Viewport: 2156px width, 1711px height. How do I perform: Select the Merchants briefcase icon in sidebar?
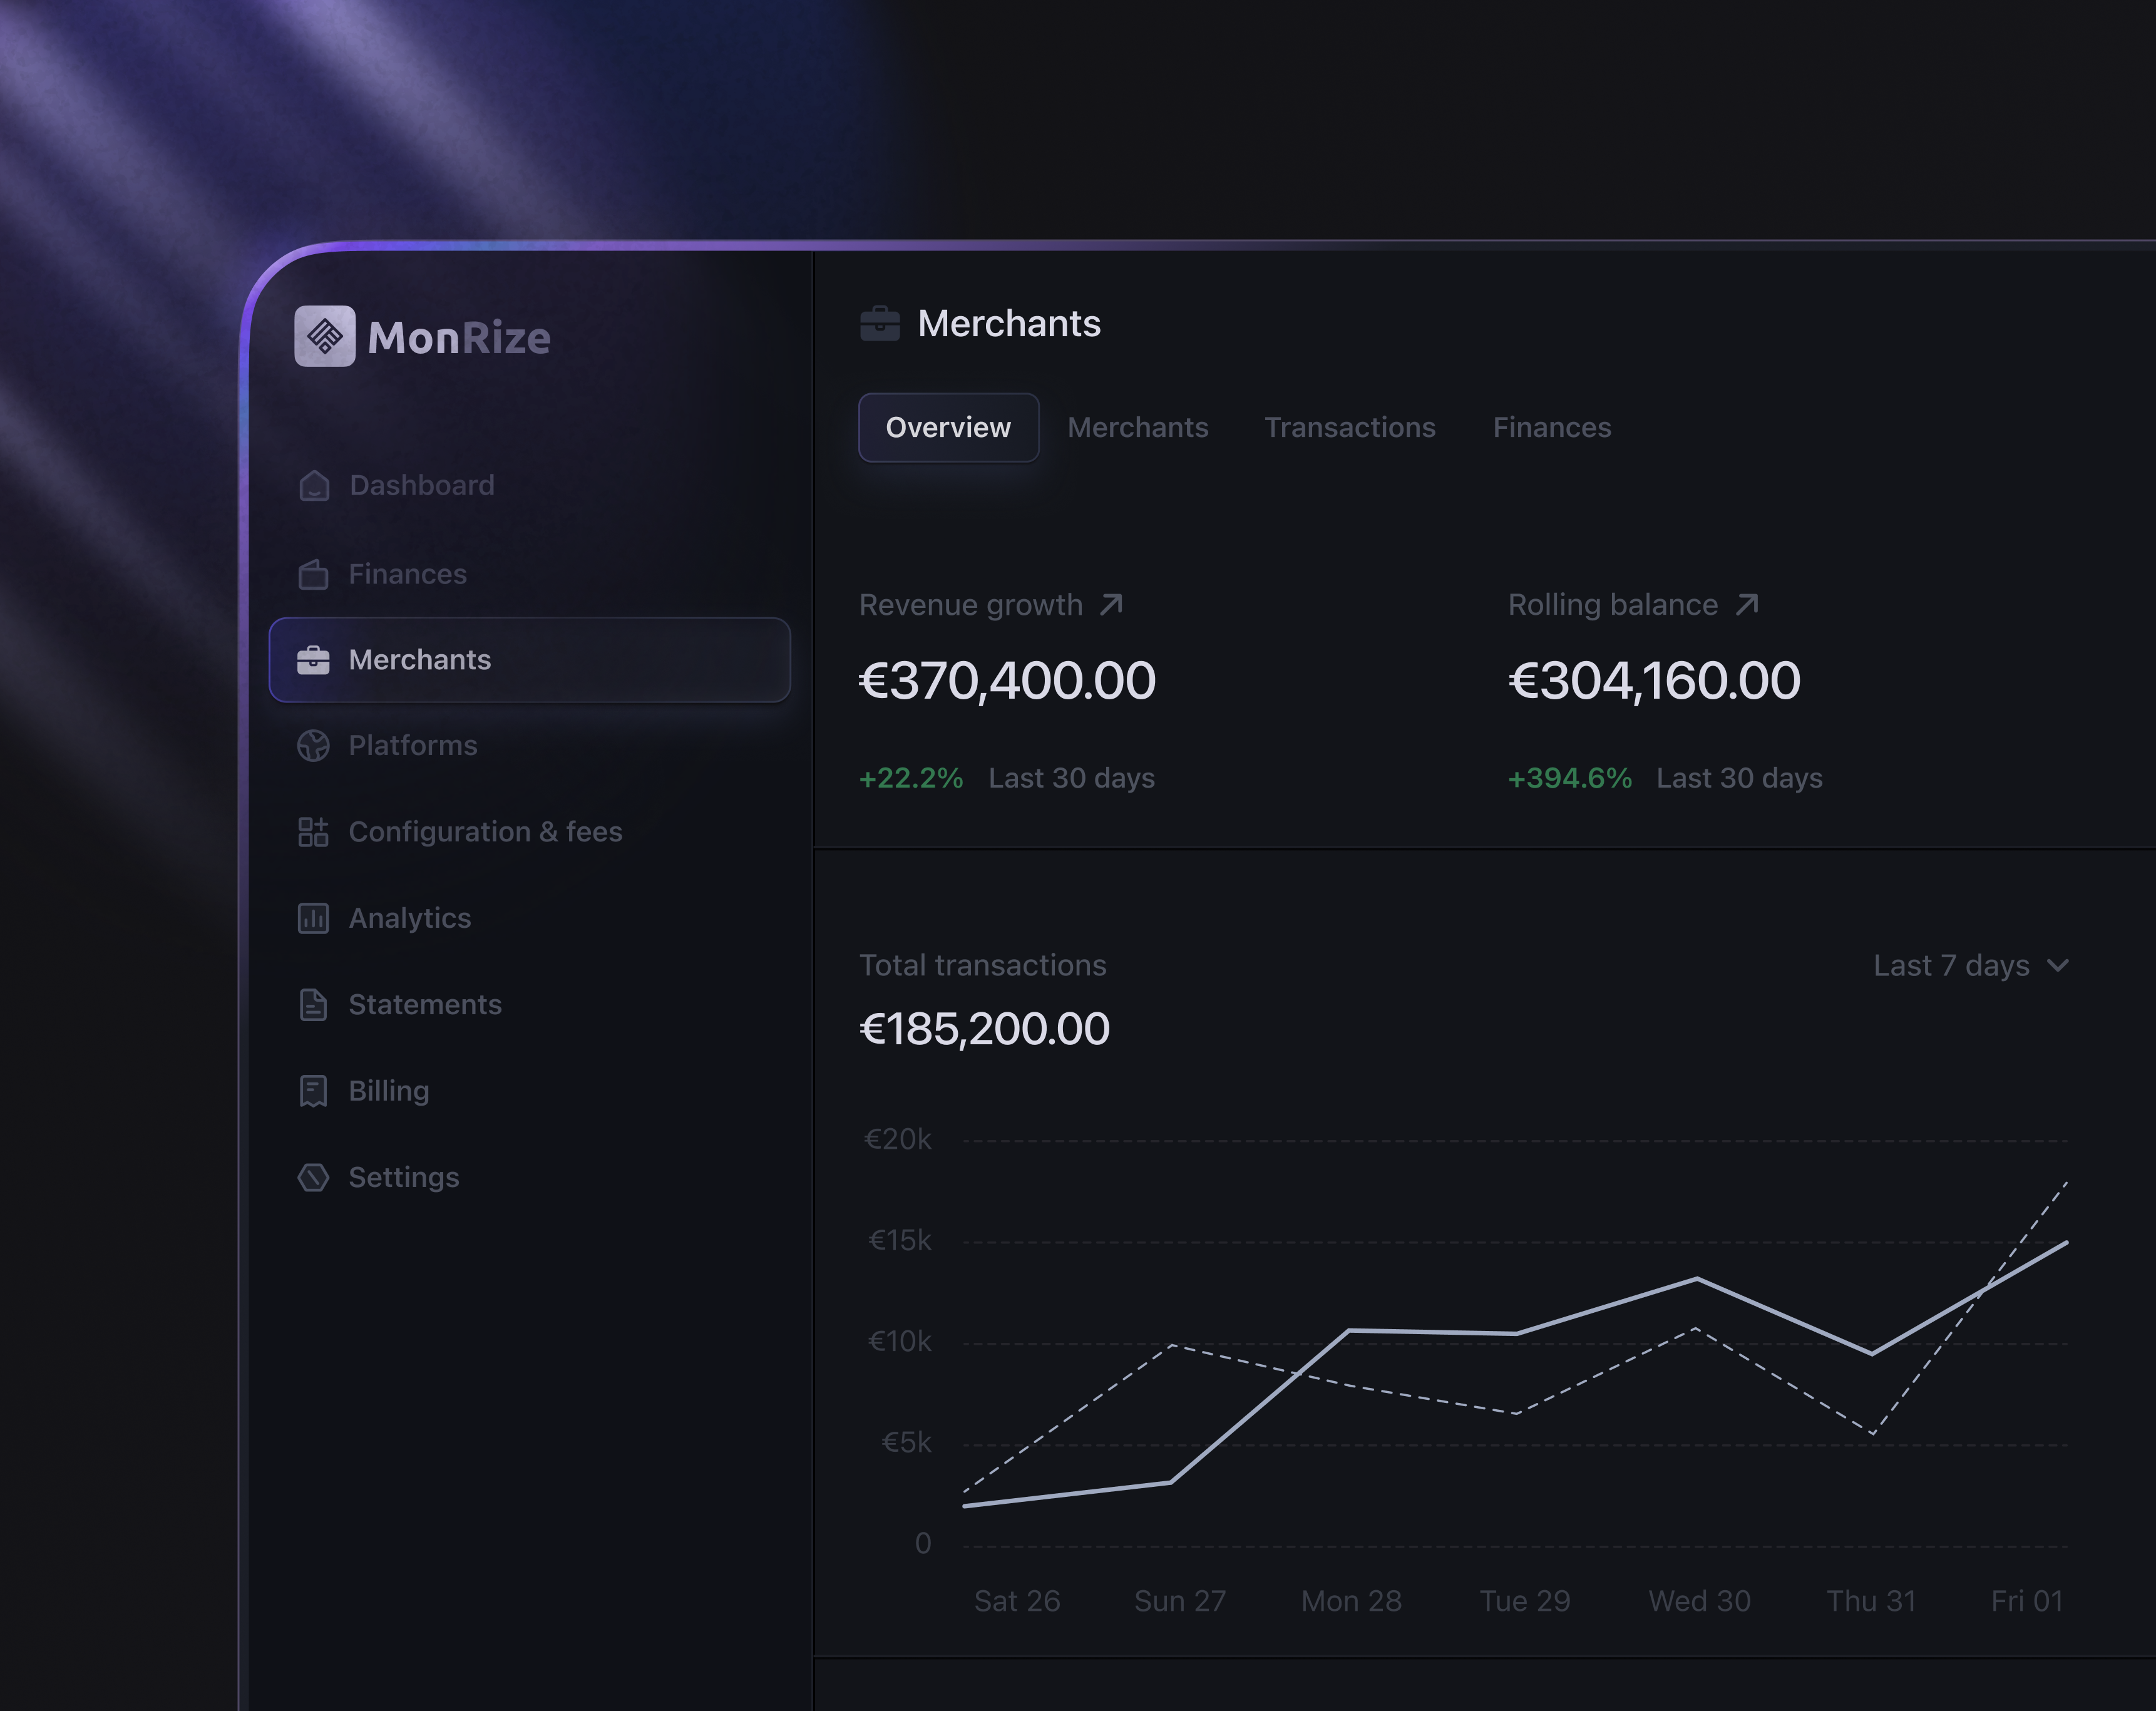point(313,660)
